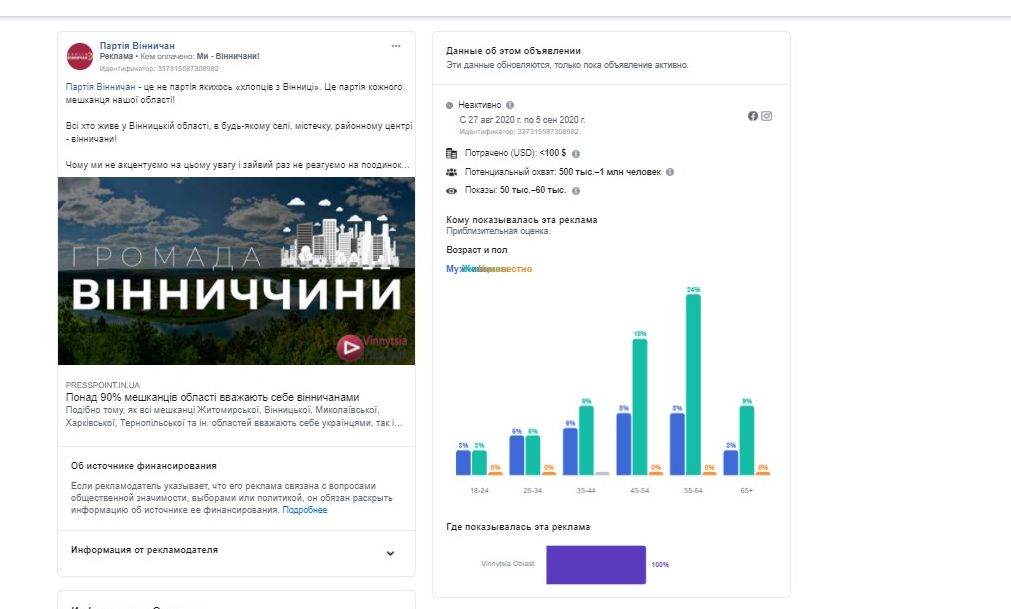Screen dimensions: 1011x609
Task: Click the Instagram platform icon
Action: tap(767, 116)
